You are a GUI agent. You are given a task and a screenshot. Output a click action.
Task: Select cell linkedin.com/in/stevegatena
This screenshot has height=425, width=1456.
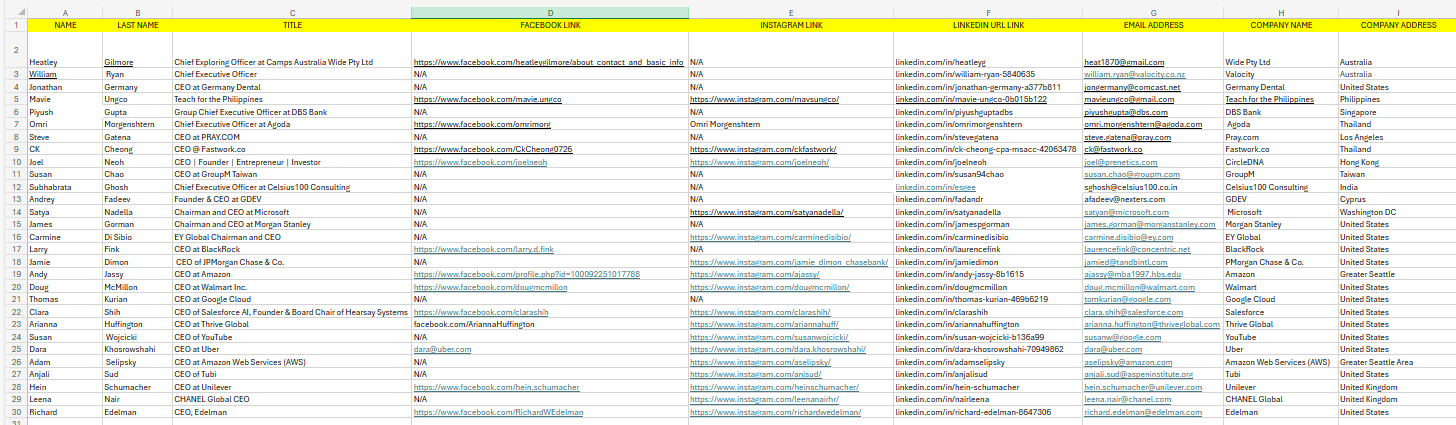988,137
